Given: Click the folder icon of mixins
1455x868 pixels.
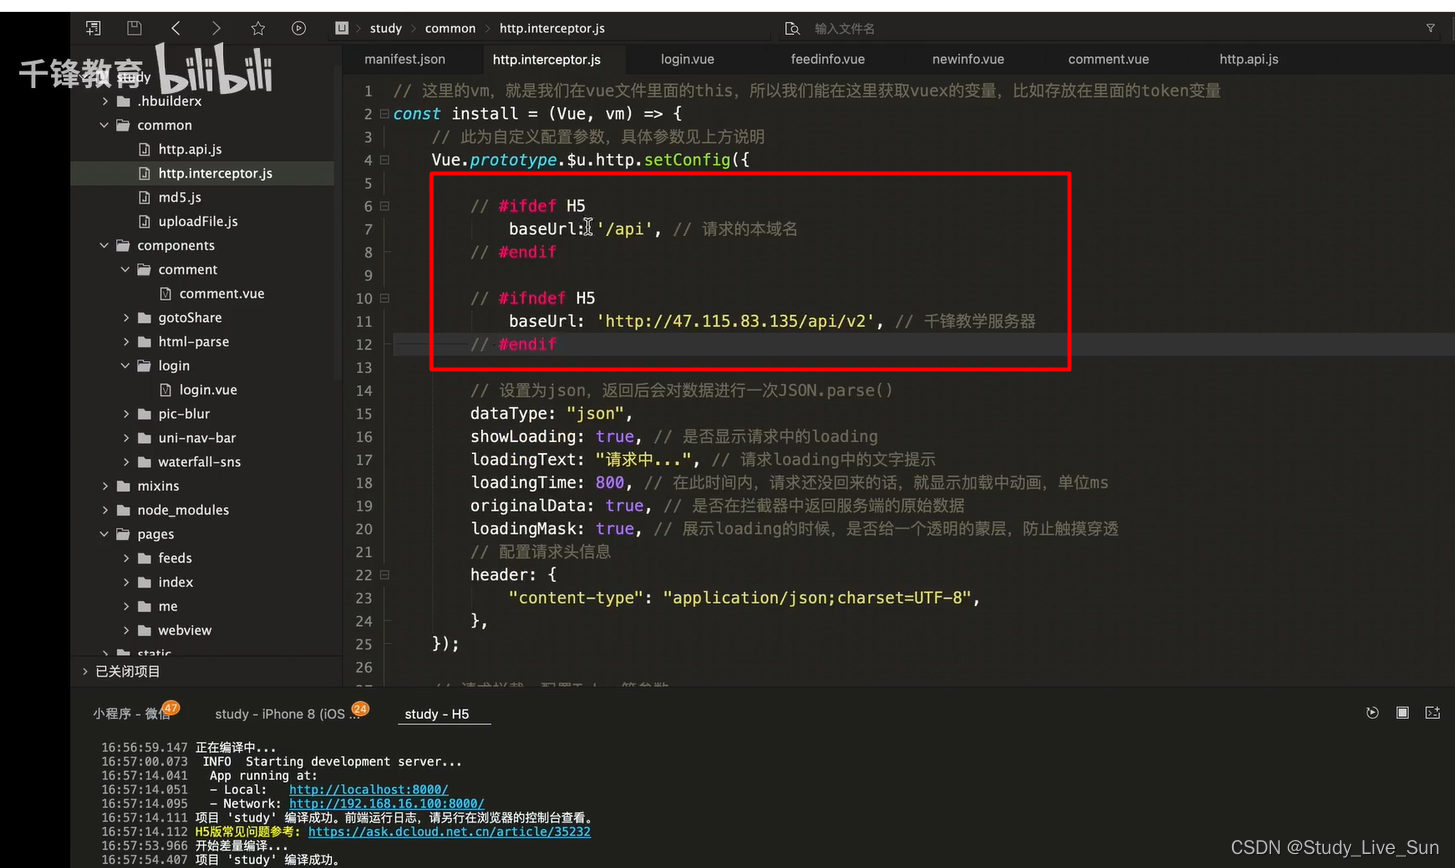Looking at the screenshot, I should [x=123, y=486].
